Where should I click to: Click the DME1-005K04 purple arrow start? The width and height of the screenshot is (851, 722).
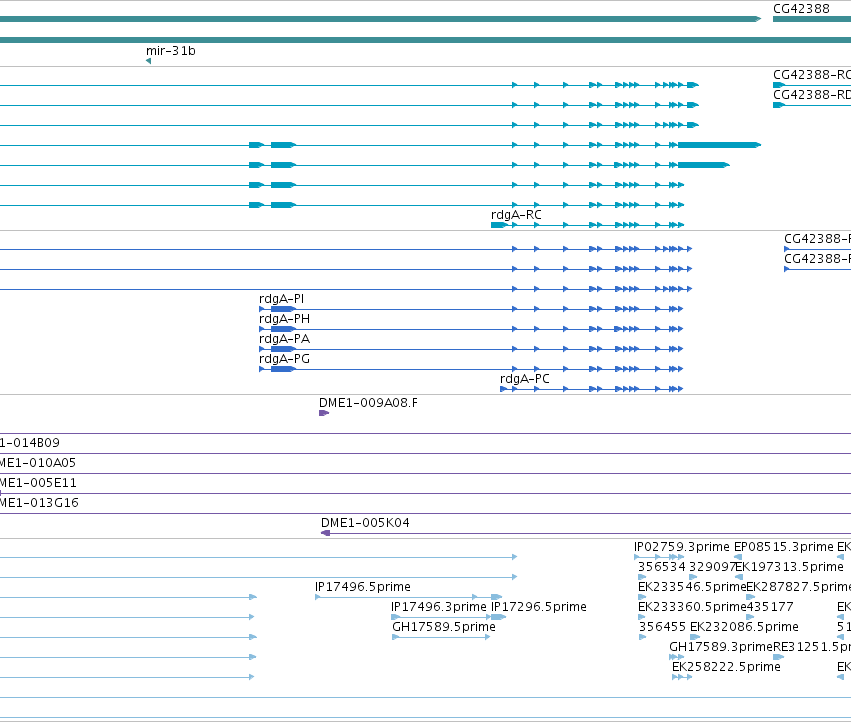pyautogui.click(x=326, y=533)
